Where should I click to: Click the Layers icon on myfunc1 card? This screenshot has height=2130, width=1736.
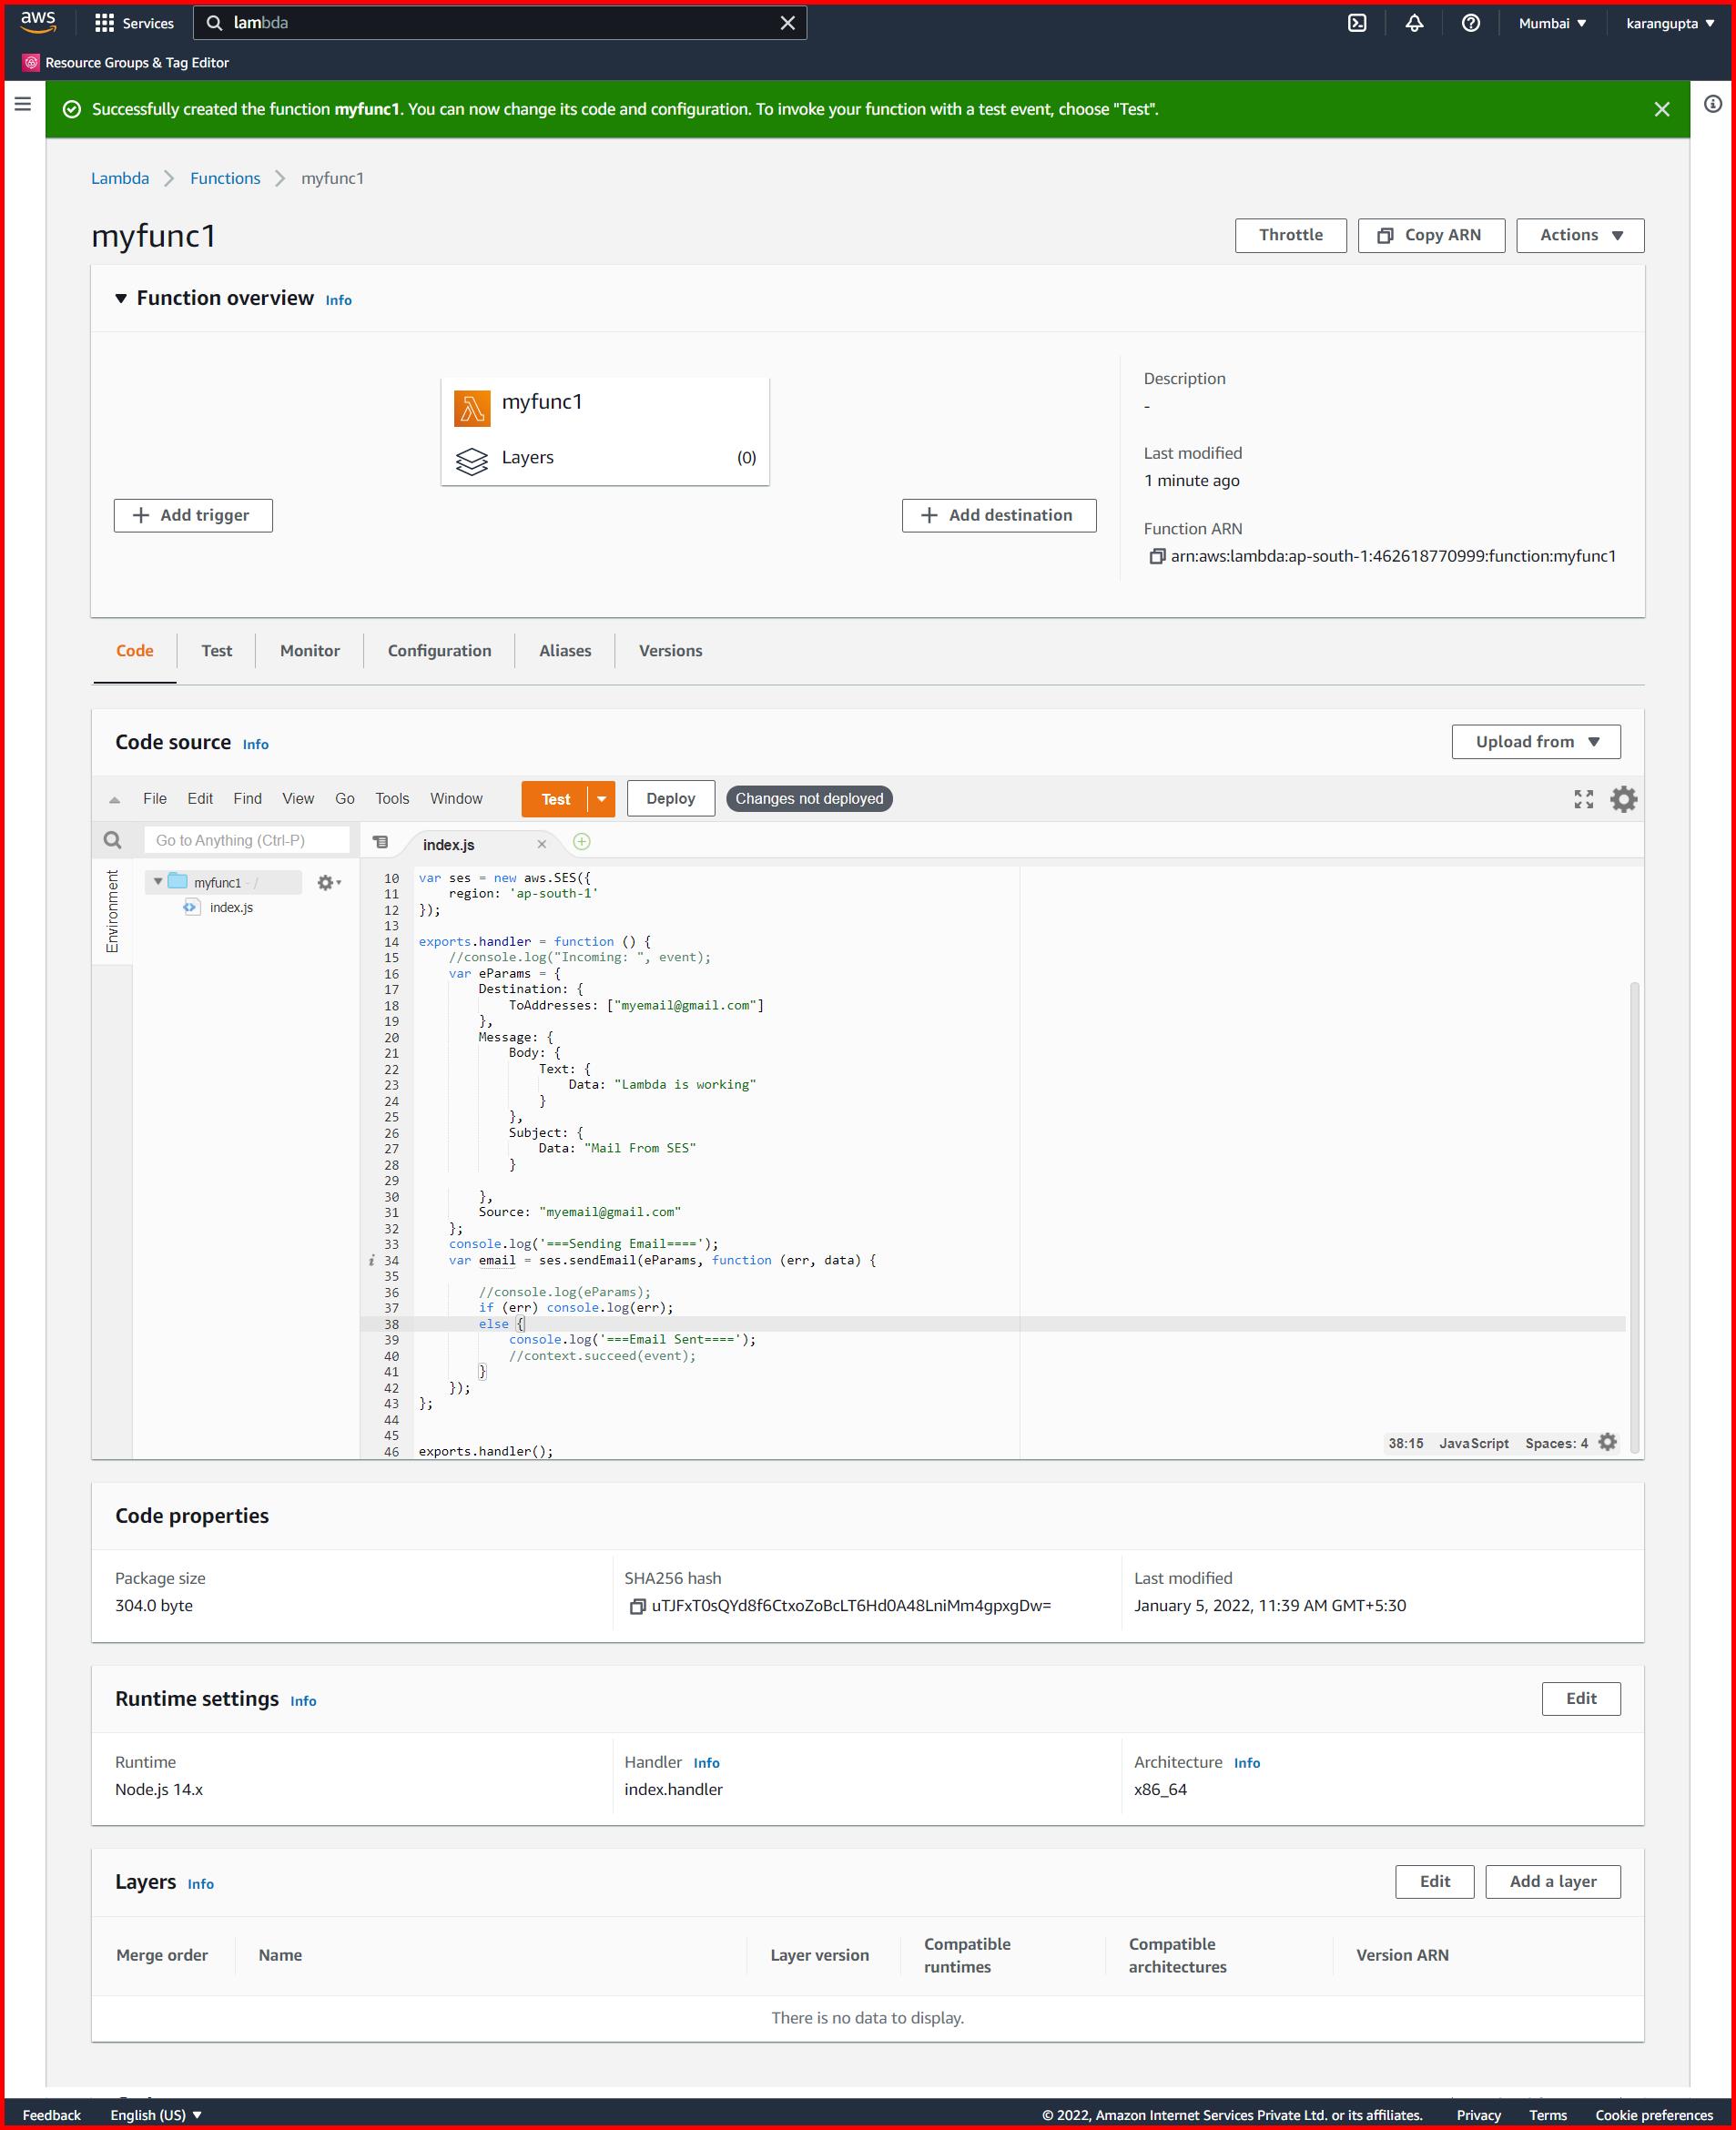[473, 458]
